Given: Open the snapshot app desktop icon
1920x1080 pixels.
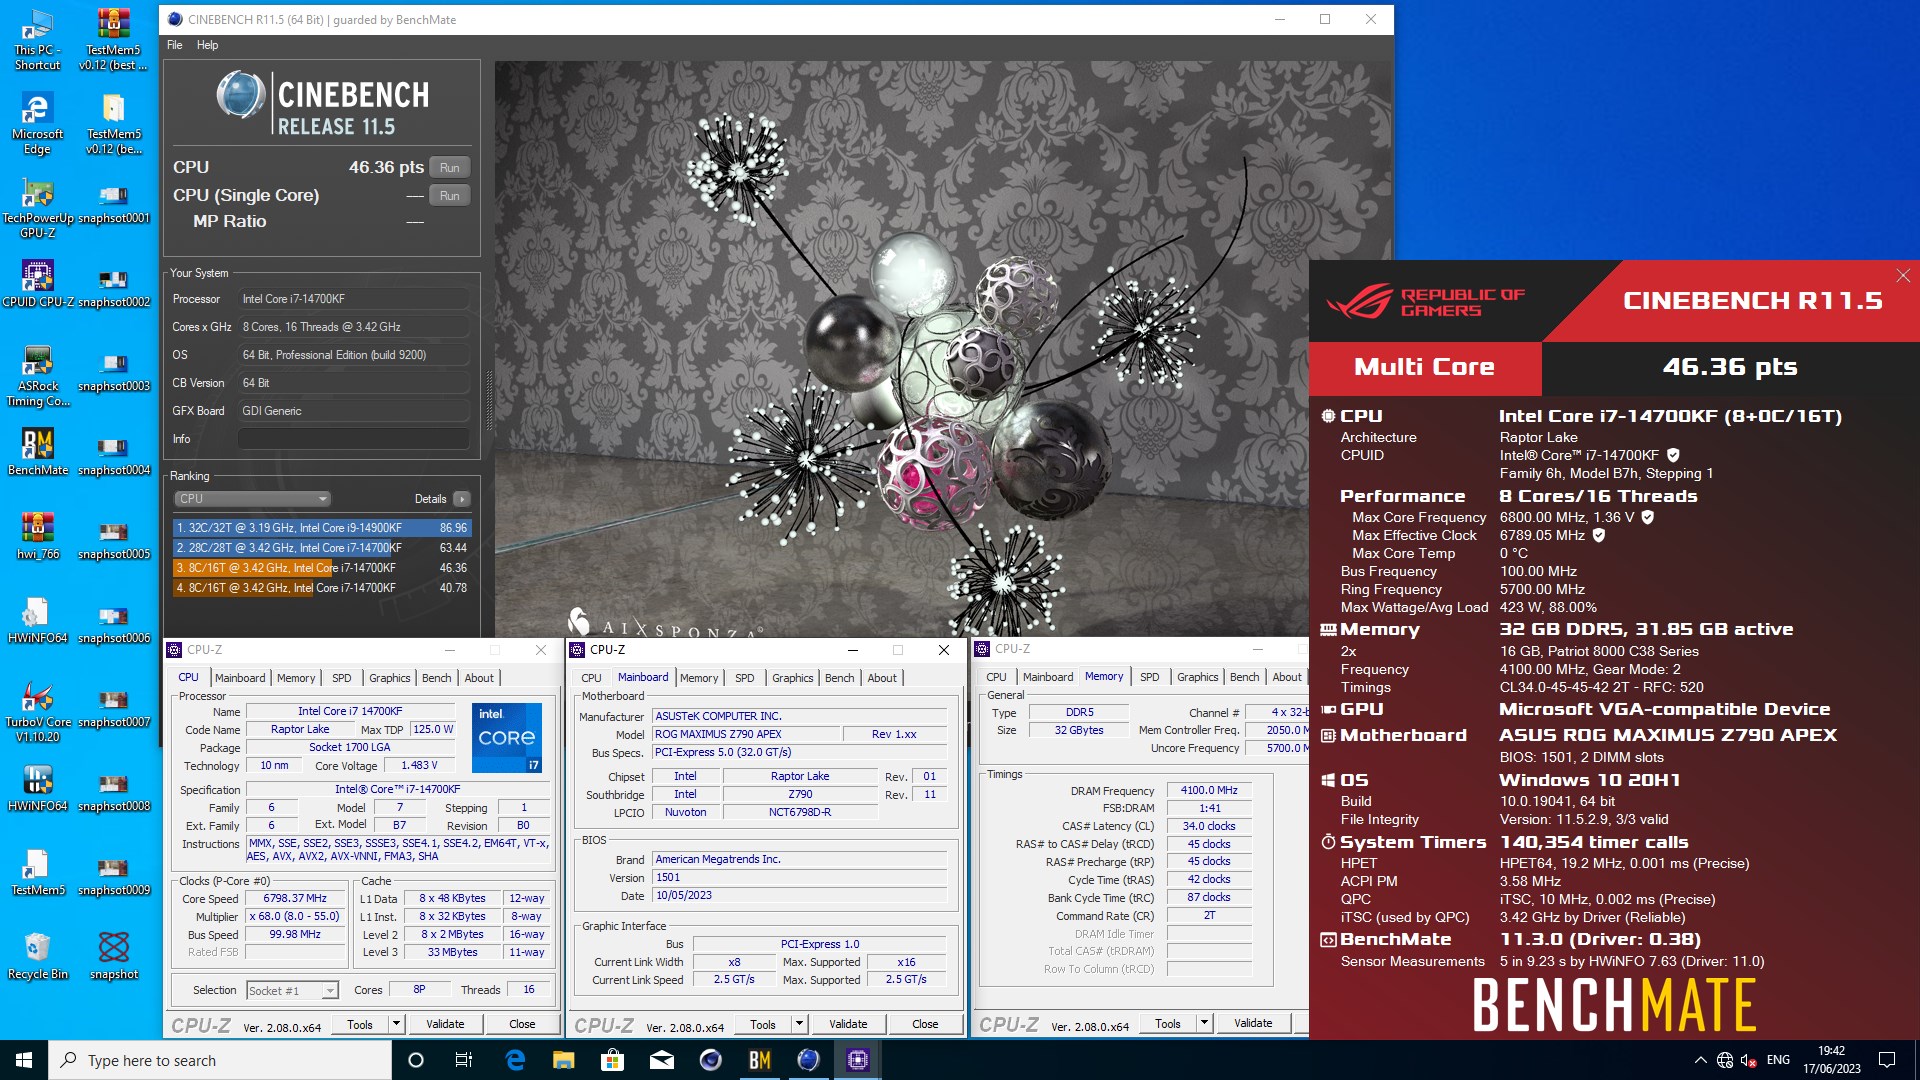Looking at the screenshot, I should pyautogui.click(x=114, y=956).
